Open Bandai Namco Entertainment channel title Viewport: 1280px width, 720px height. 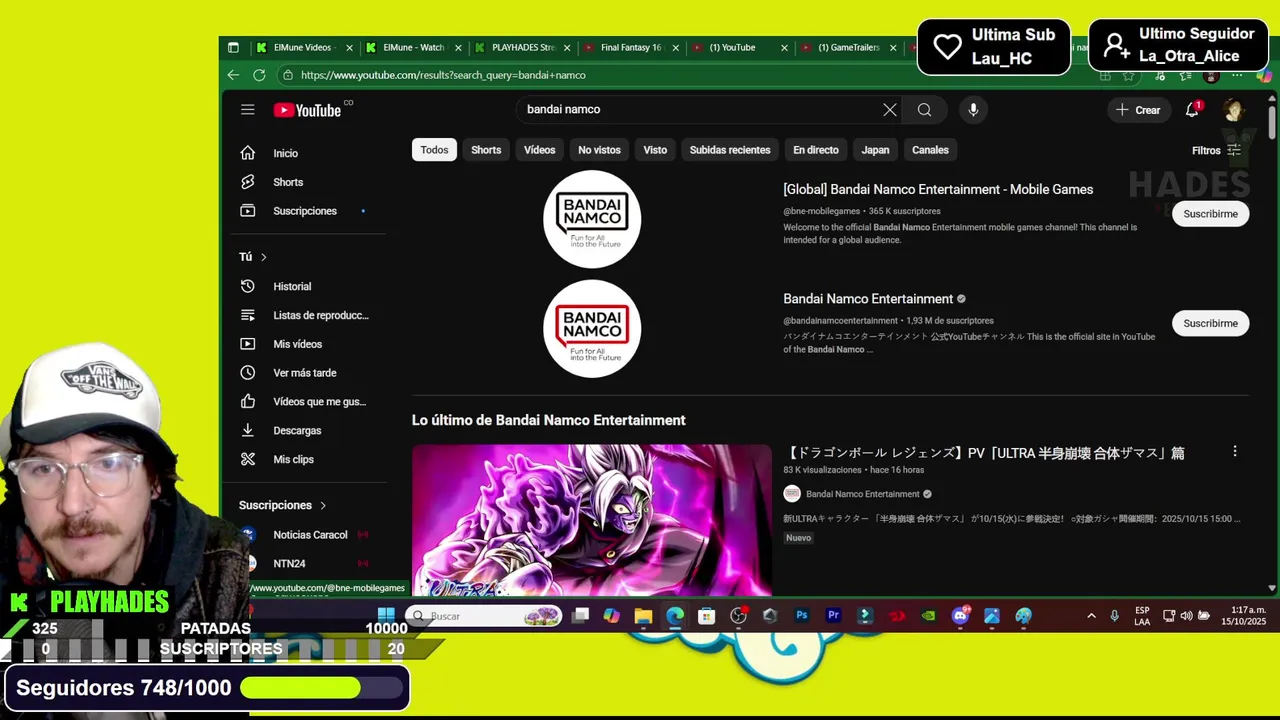point(868,299)
